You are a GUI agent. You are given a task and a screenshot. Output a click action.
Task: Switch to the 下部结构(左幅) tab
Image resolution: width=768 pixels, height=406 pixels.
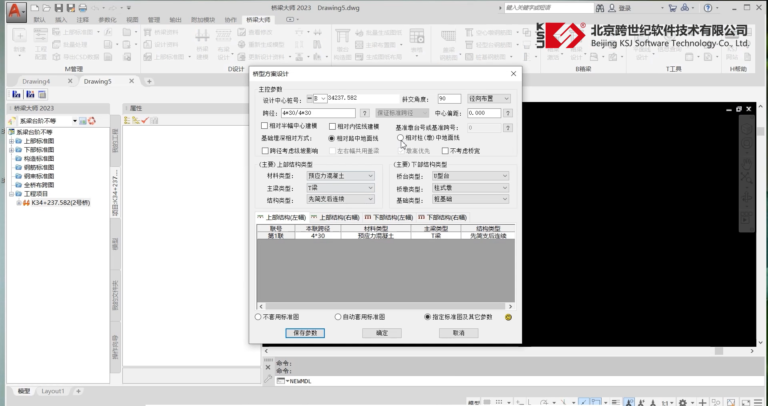(389, 217)
